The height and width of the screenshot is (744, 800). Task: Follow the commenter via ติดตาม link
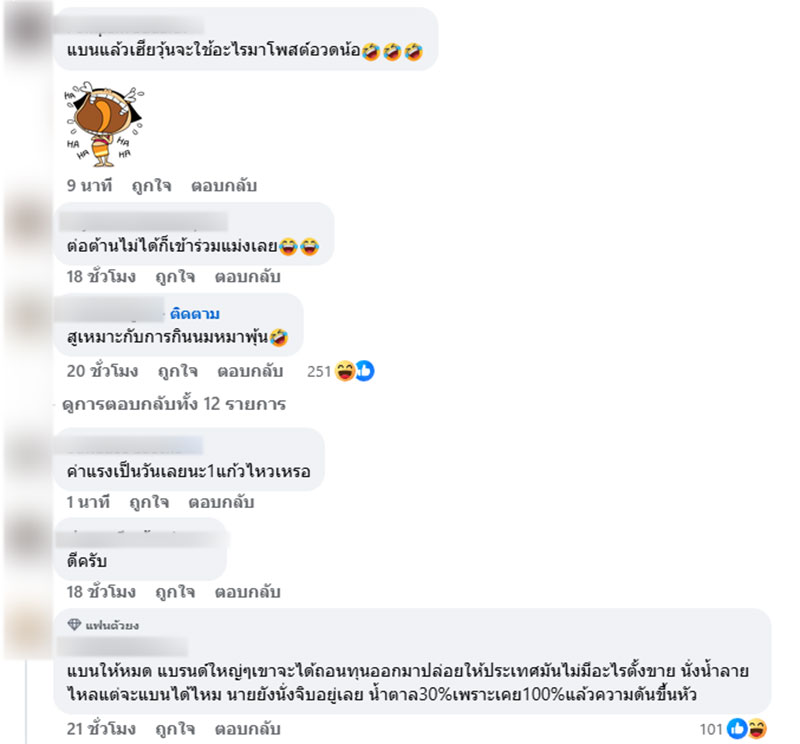(x=194, y=313)
